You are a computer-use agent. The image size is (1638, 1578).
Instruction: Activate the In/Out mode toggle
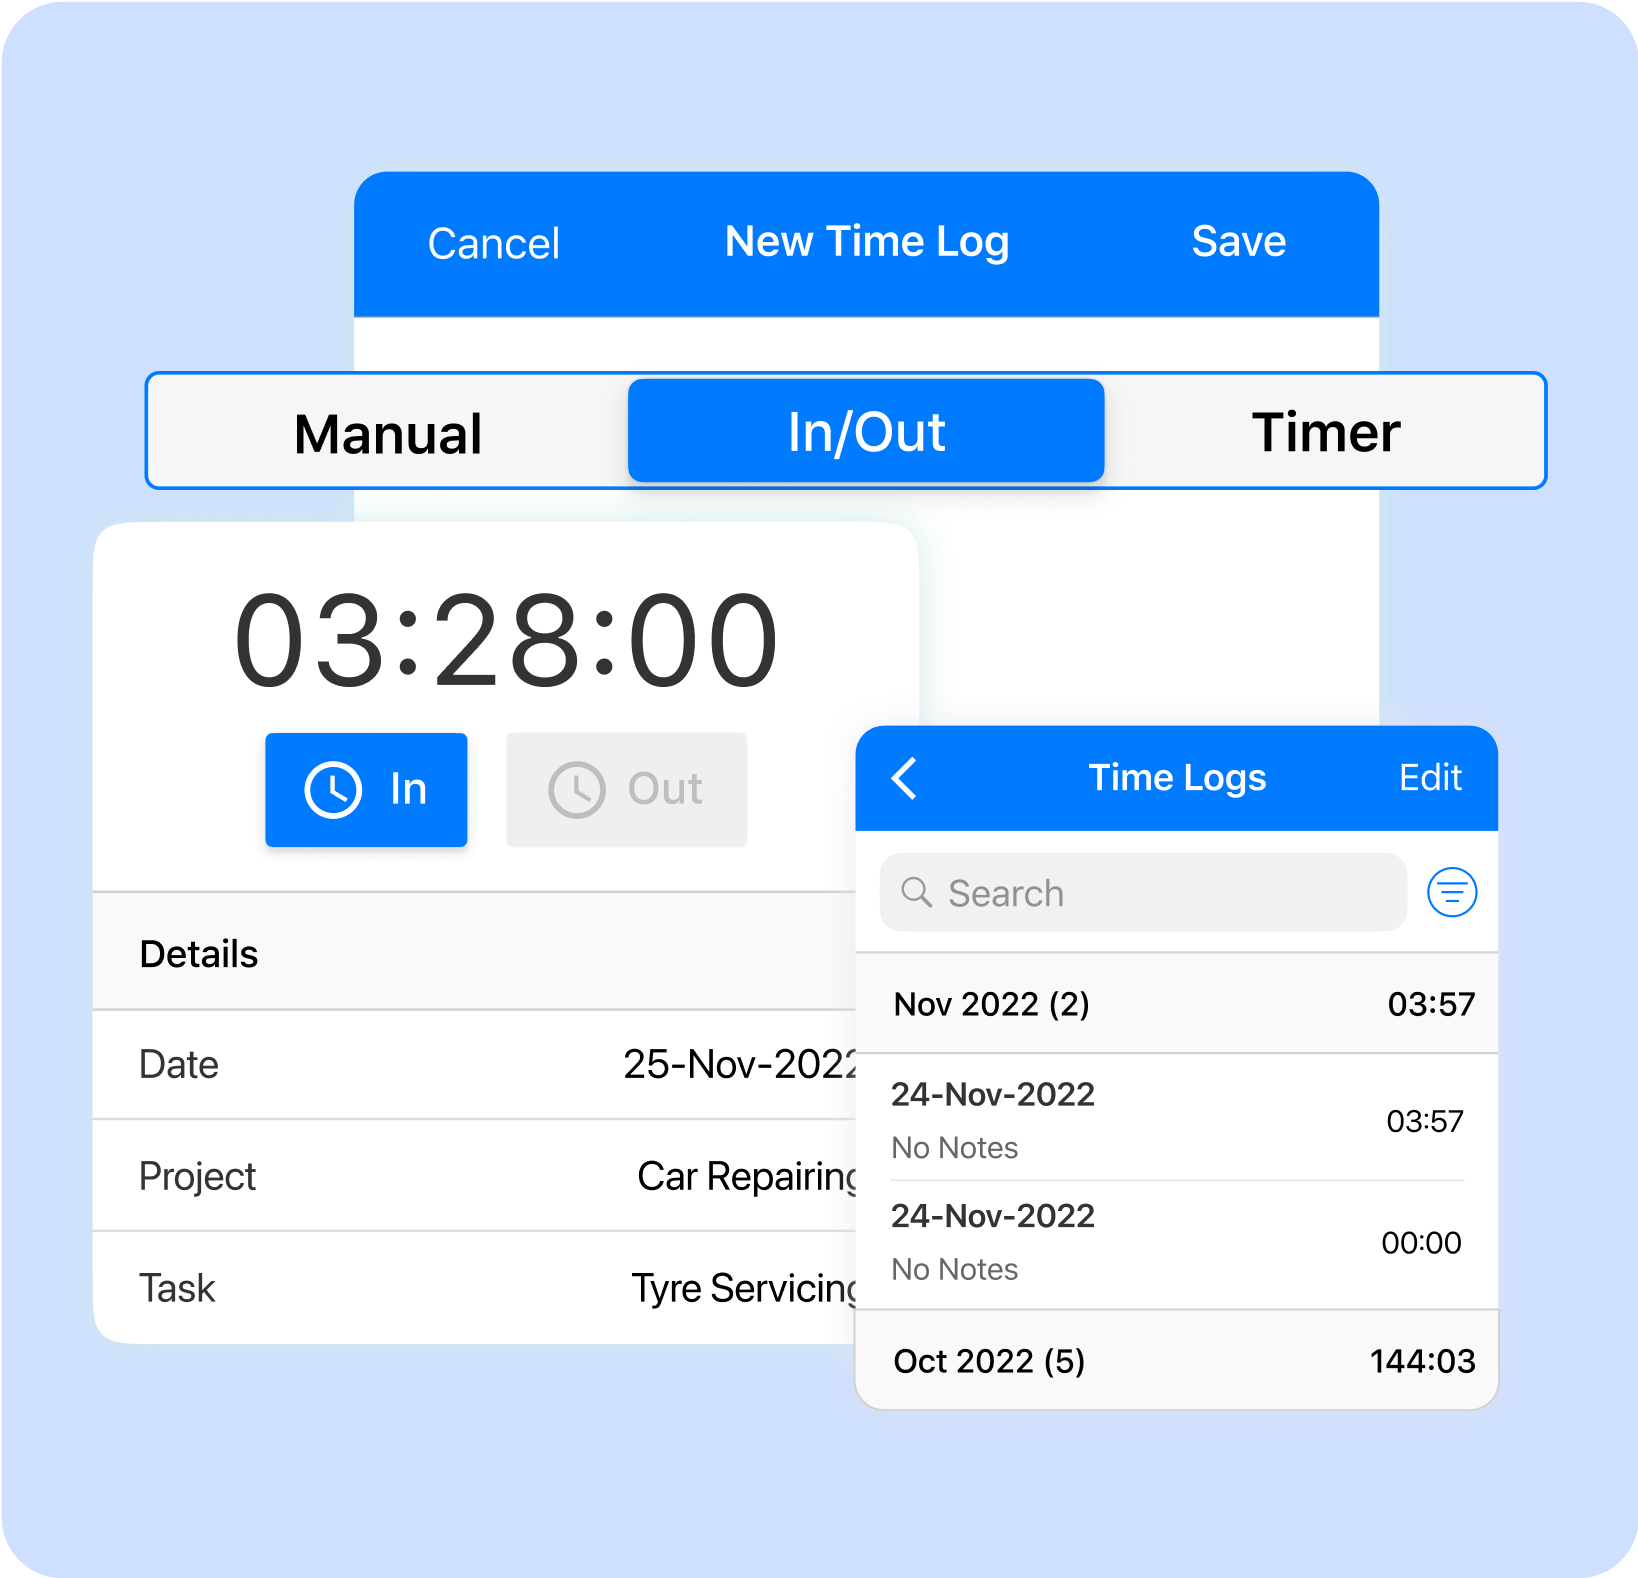tap(865, 431)
